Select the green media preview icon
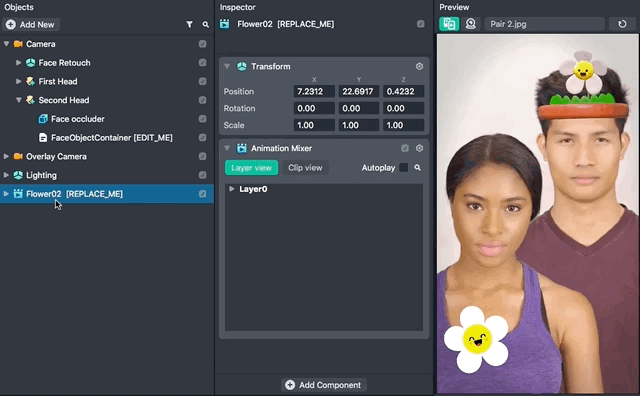Screen dimensions: 640x396 [x=449, y=24]
